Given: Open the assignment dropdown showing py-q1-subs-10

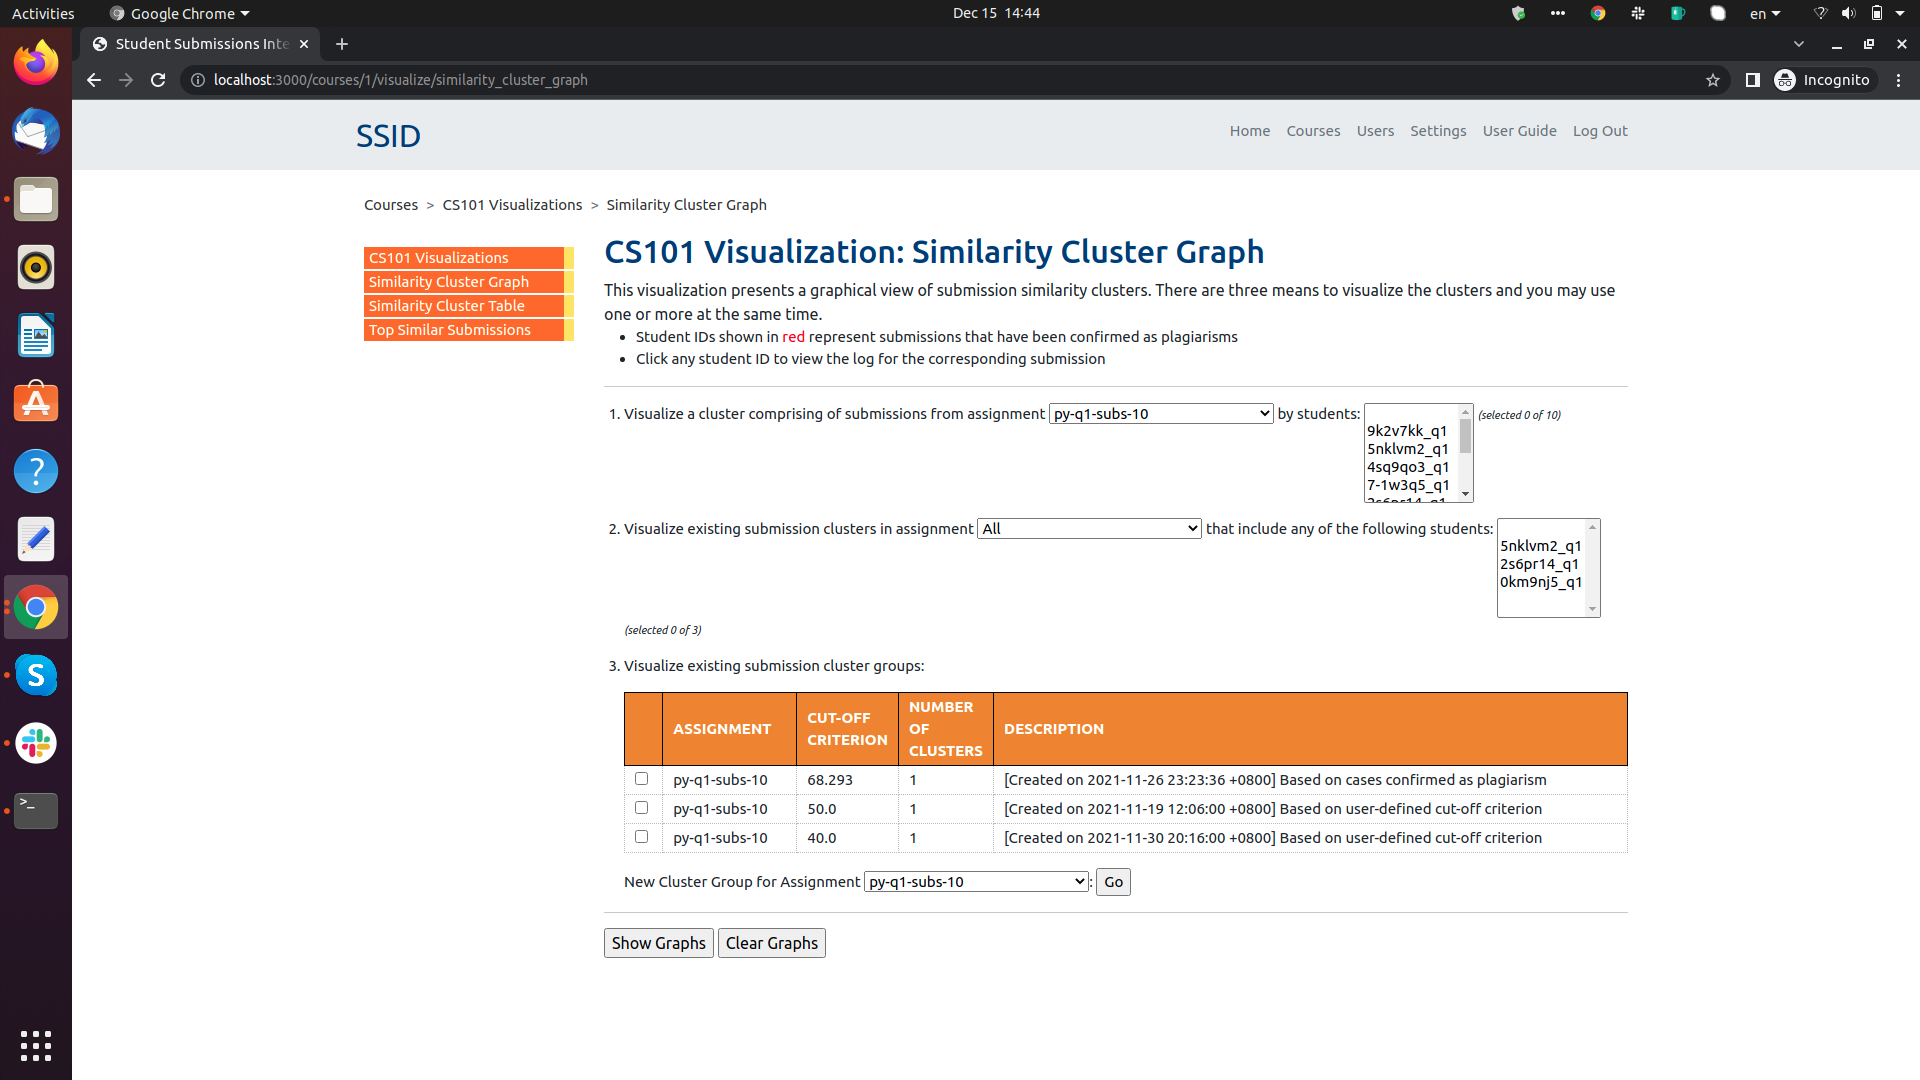Looking at the screenshot, I should pyautogui.click(x=1160, y=413).
